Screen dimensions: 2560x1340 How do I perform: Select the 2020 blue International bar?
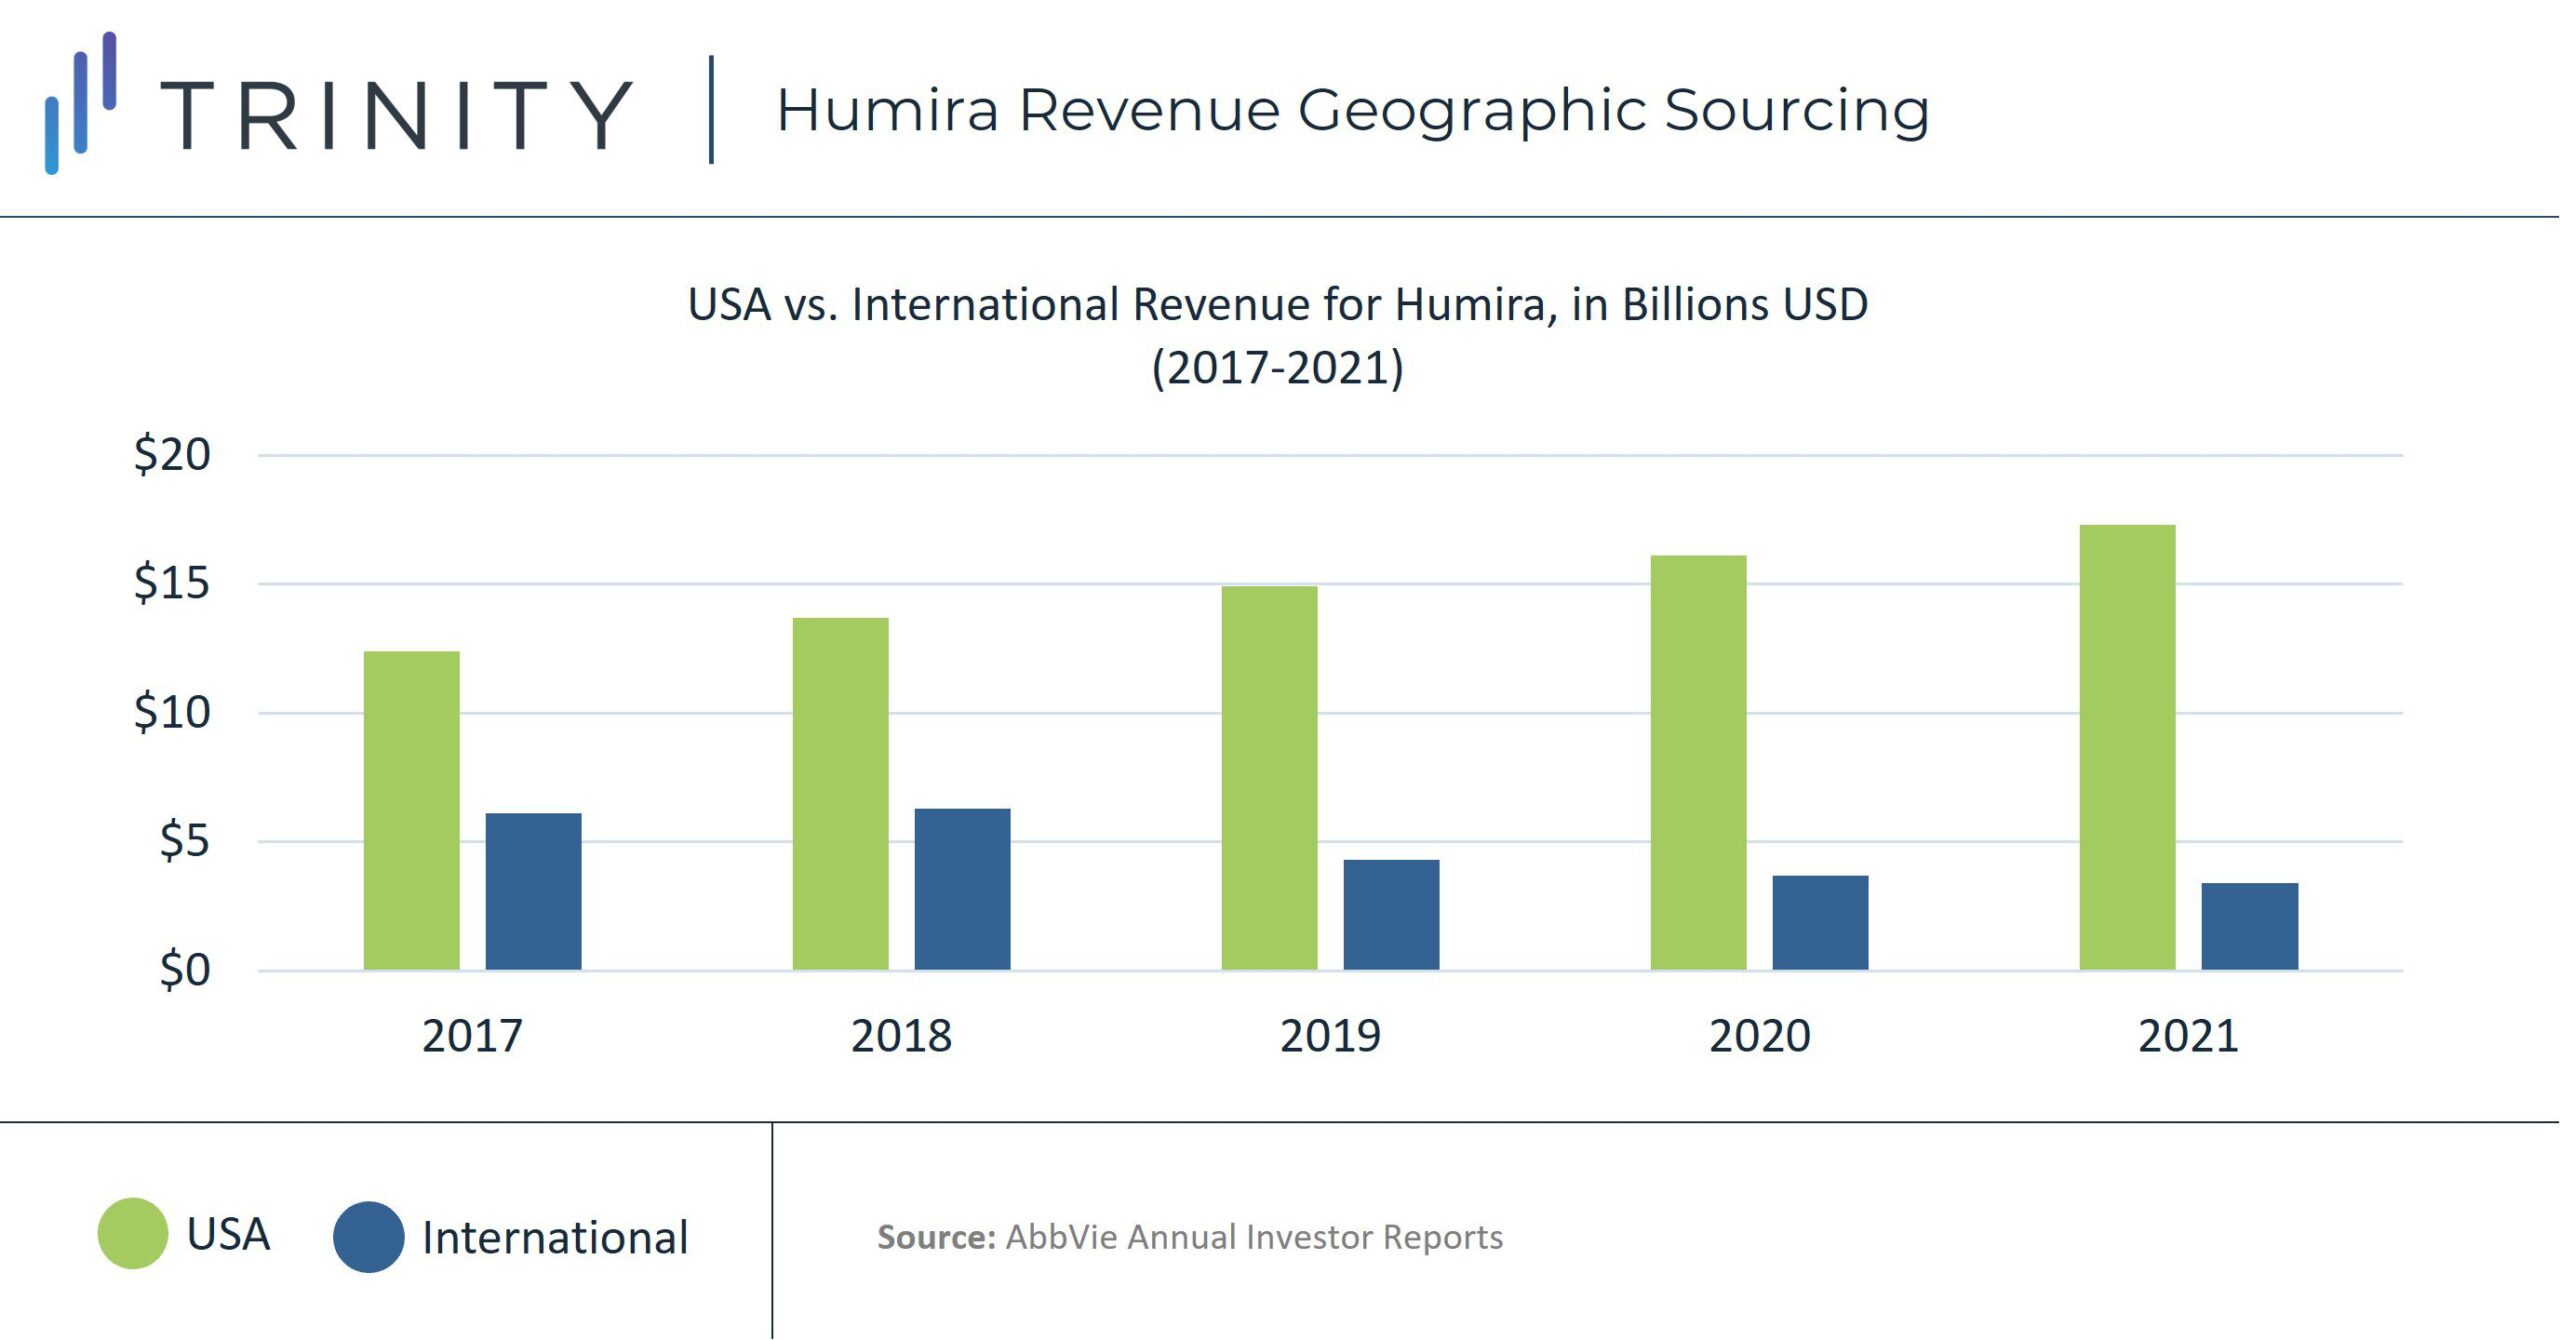pyautogui.click(x=1820, y=922)
